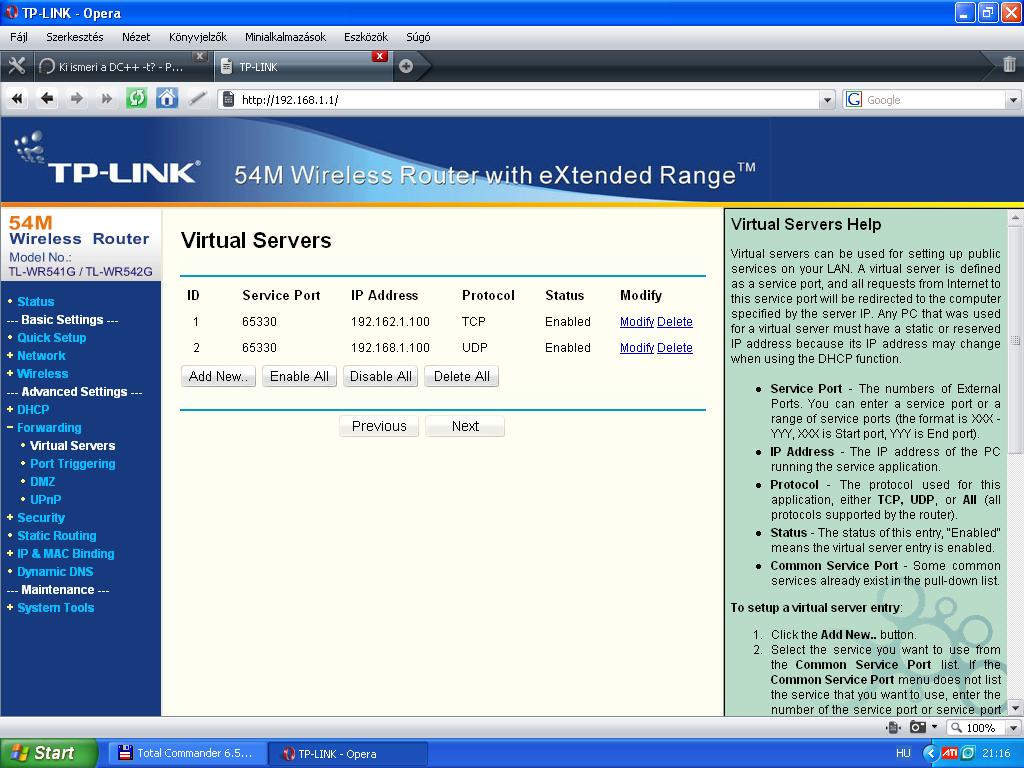Click help panel scrollbar down arrow

pos(1015,708)
